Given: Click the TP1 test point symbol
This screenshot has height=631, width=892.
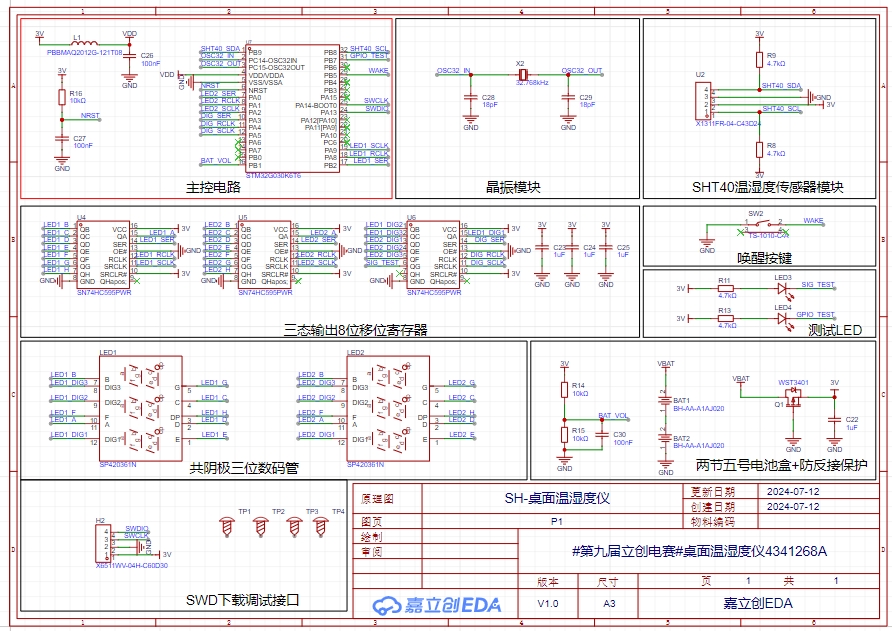Looking at the screenshot, I should 228,527.
